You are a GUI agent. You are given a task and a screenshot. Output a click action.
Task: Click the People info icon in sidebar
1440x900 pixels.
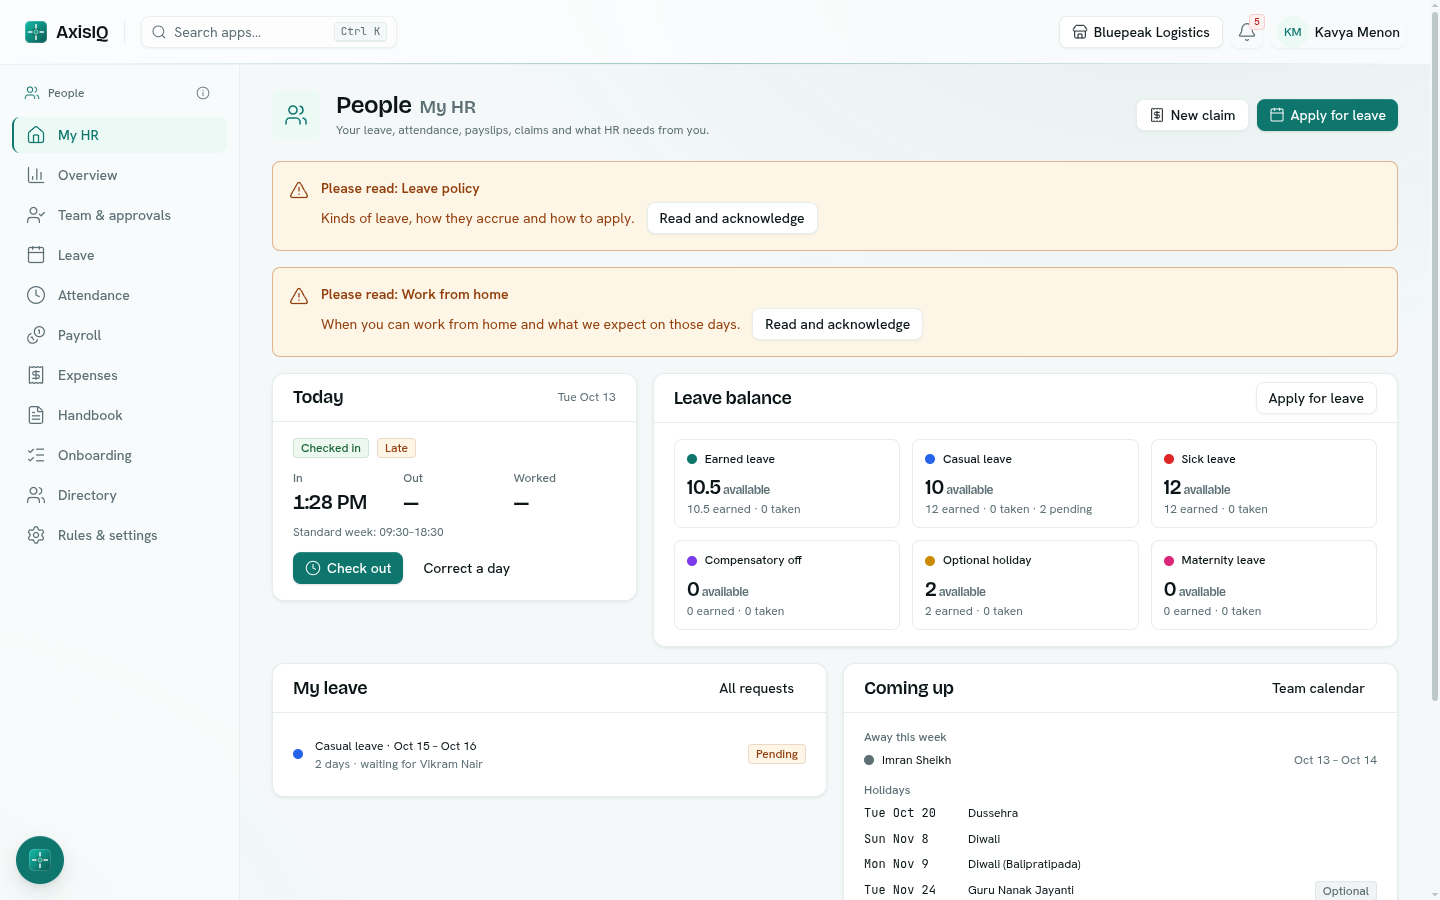203,93
